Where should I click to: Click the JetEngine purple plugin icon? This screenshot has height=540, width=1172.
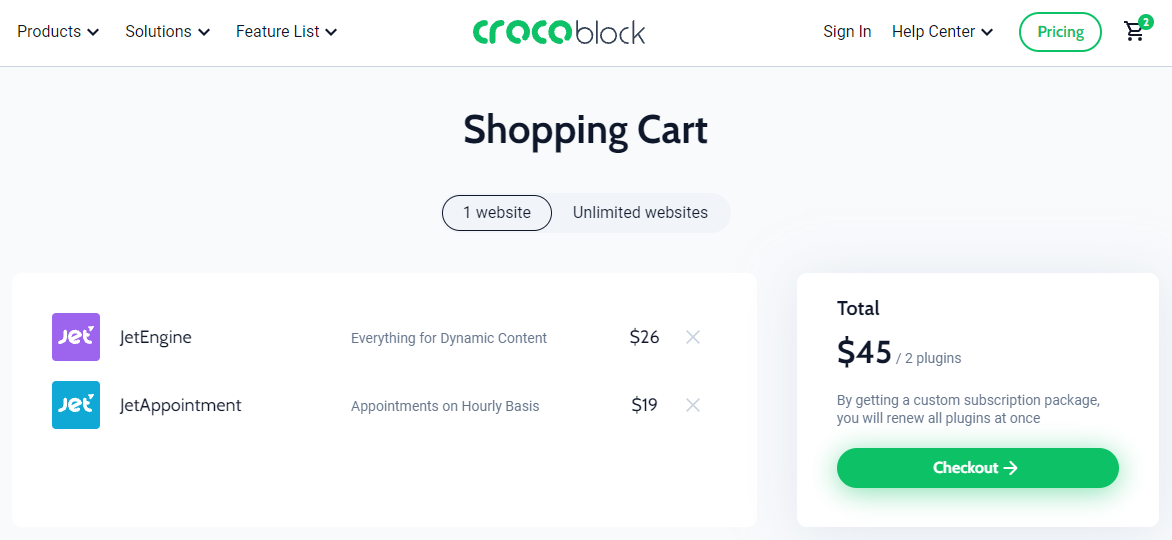75,337
